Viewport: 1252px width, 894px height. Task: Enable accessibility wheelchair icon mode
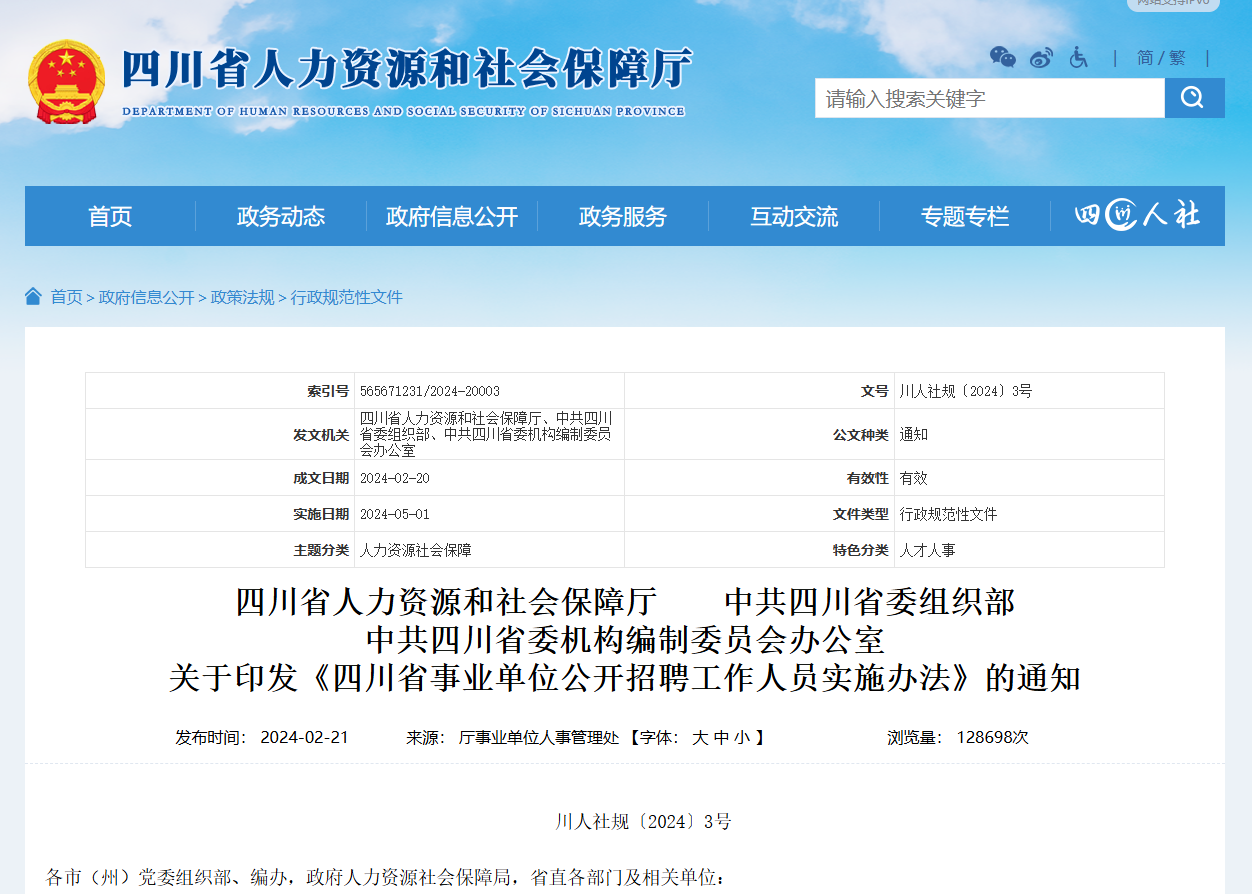1078,57
